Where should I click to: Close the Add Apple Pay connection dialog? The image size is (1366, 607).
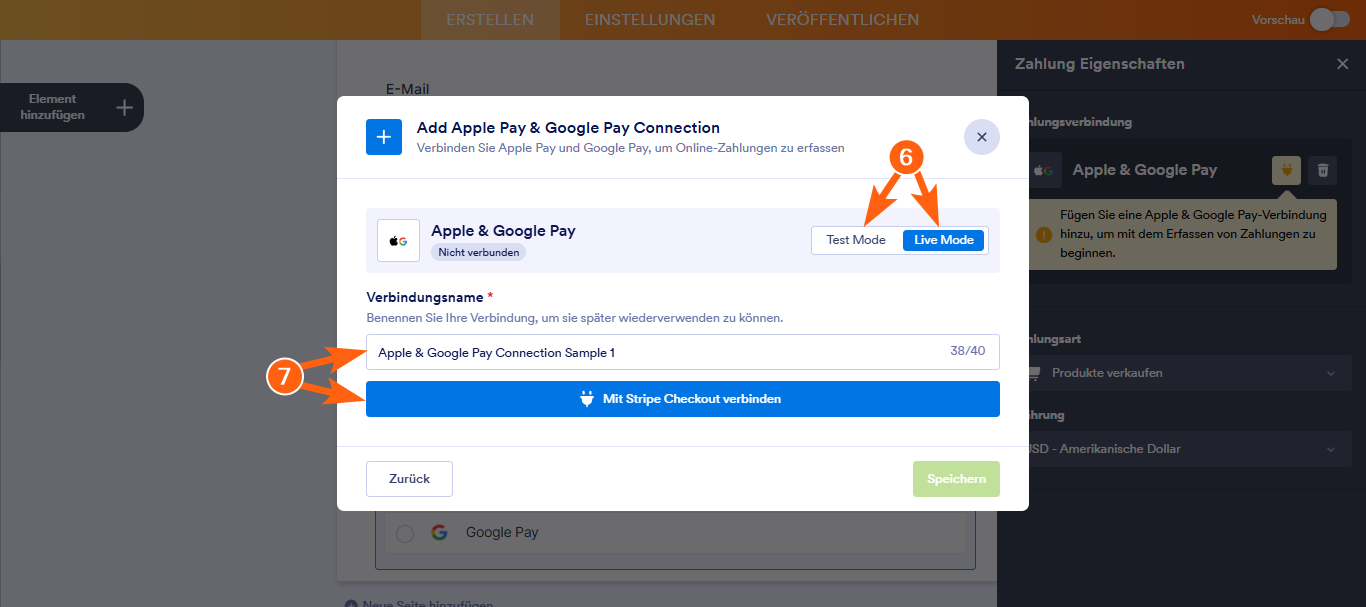point(981,137)
